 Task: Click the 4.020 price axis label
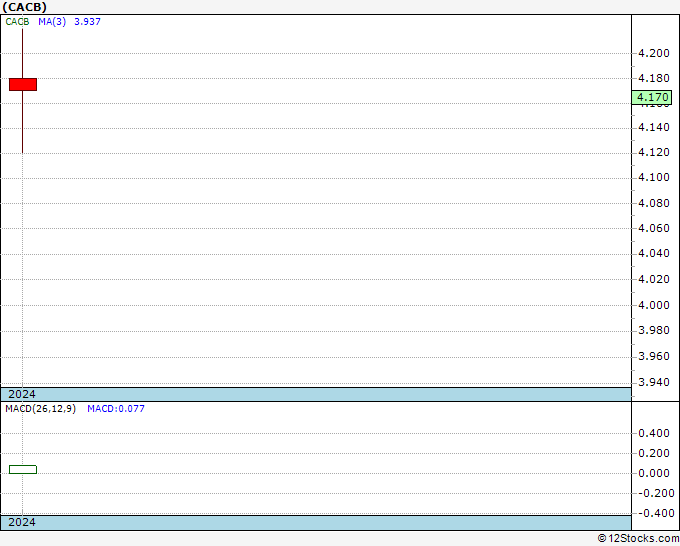pos(654,279)
